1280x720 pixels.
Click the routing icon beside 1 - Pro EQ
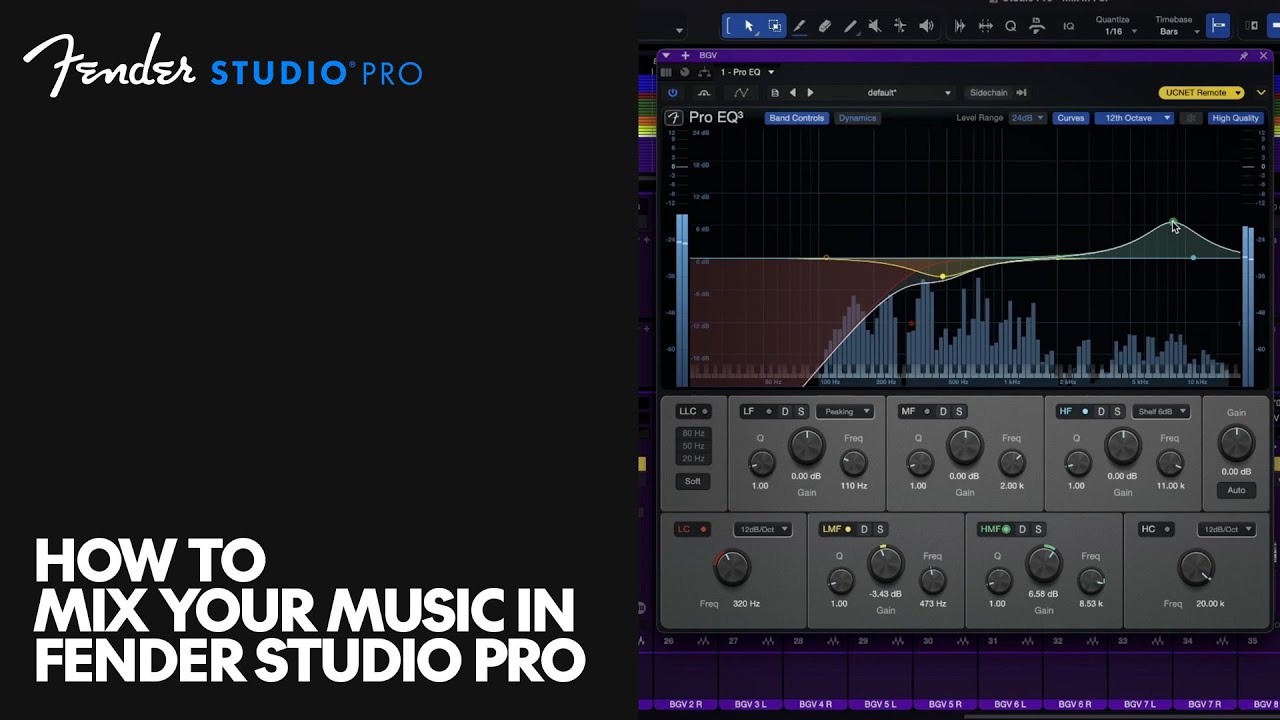coord(704,72)
